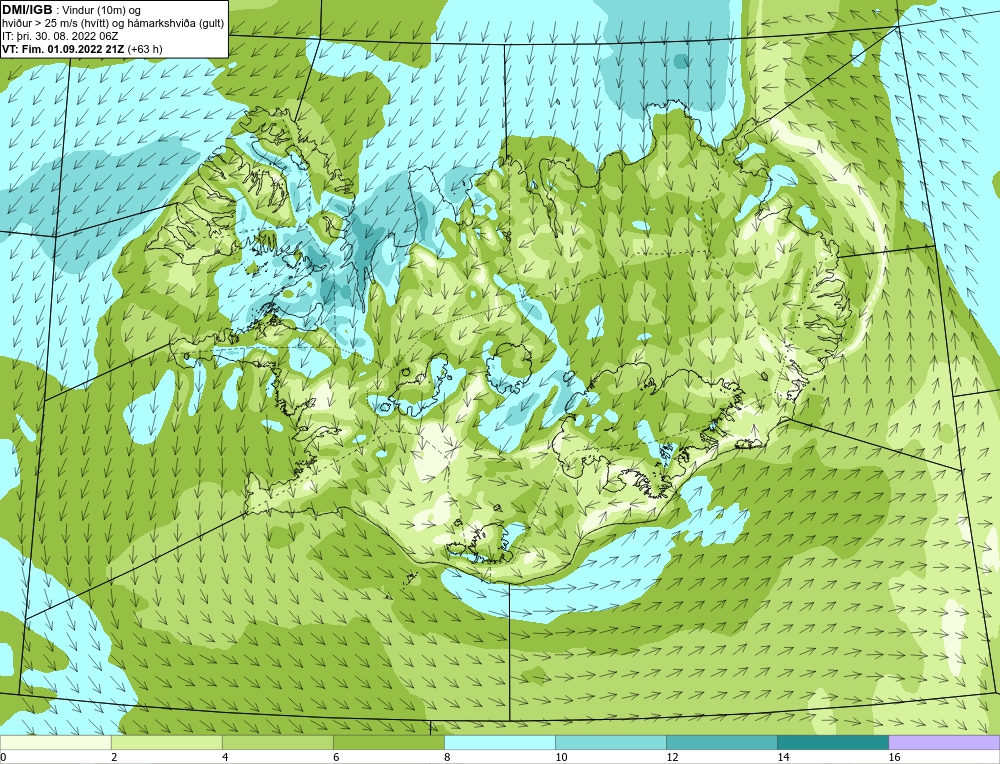This screenshot has width=1000, height=764.
Task: Click the legend value label 8
Action: [447, 757]
